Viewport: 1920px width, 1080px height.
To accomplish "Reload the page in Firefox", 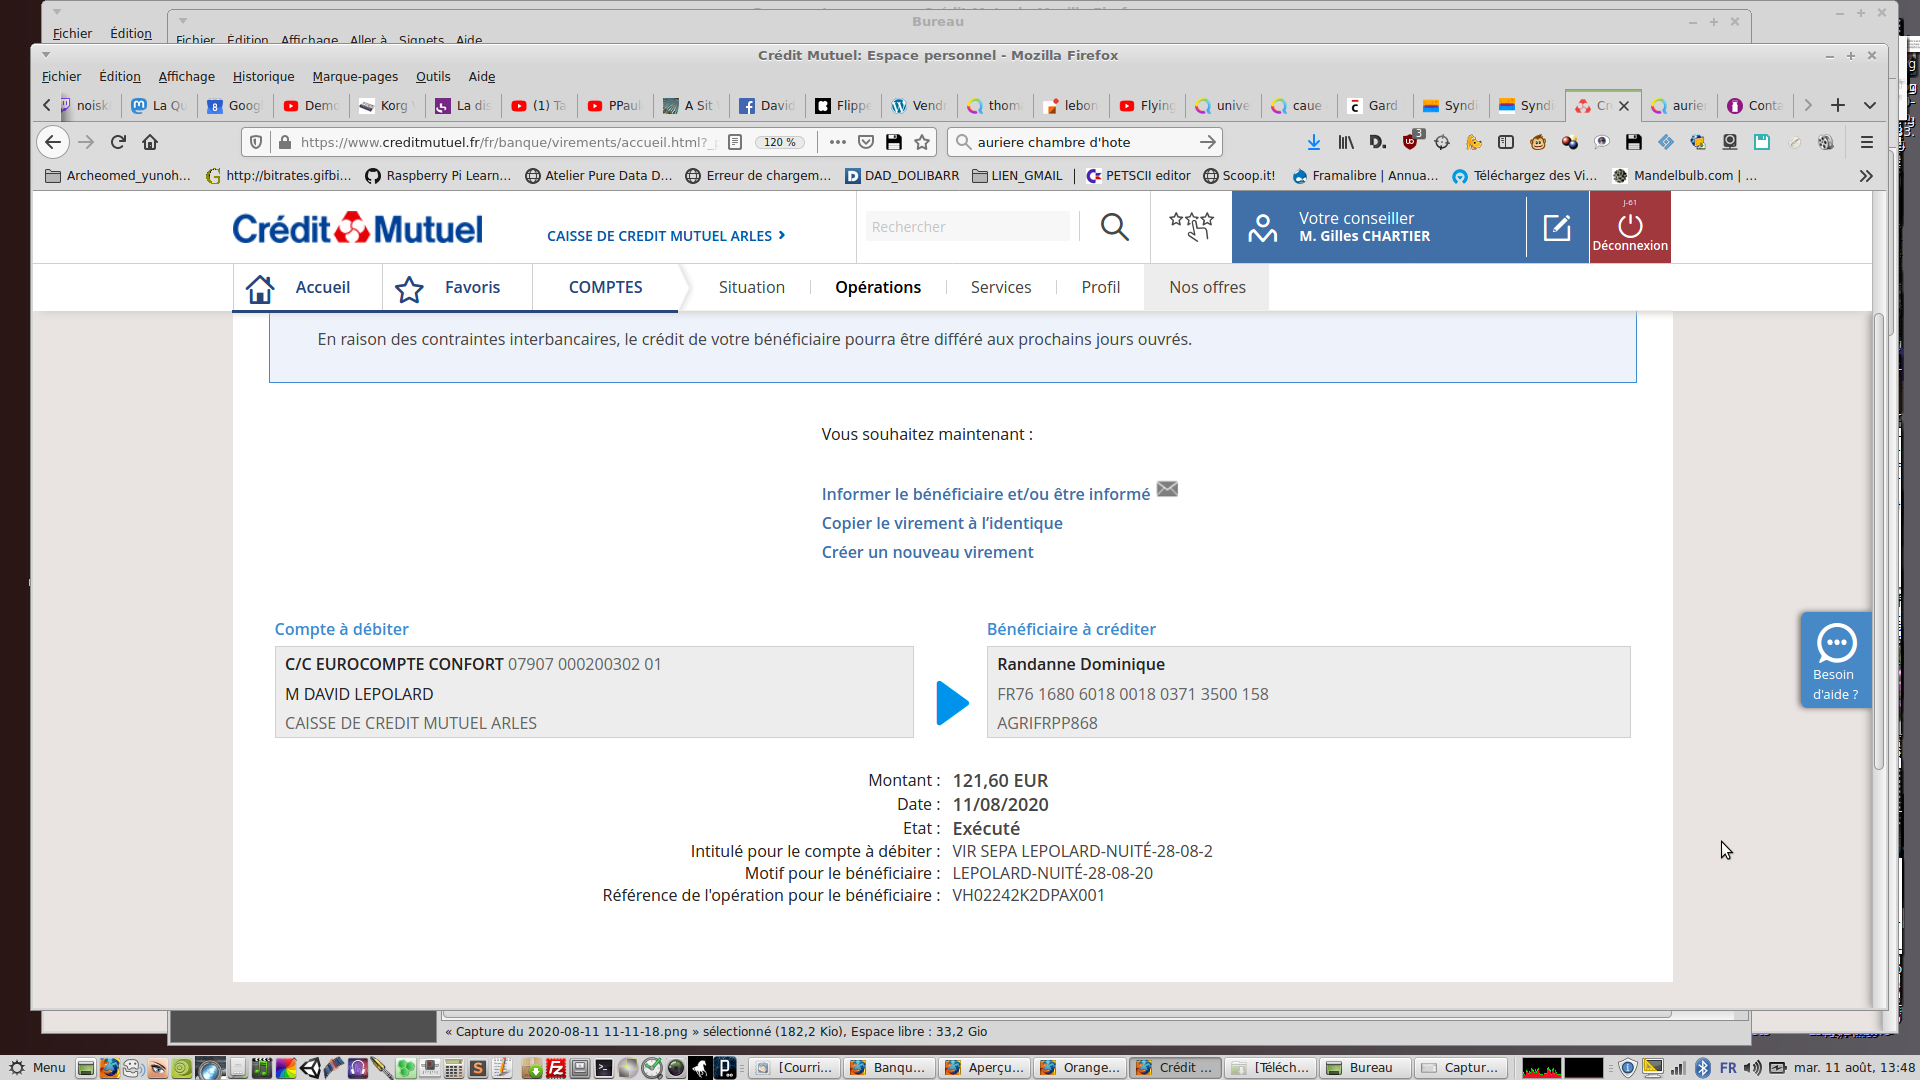I will click(118, 142).
